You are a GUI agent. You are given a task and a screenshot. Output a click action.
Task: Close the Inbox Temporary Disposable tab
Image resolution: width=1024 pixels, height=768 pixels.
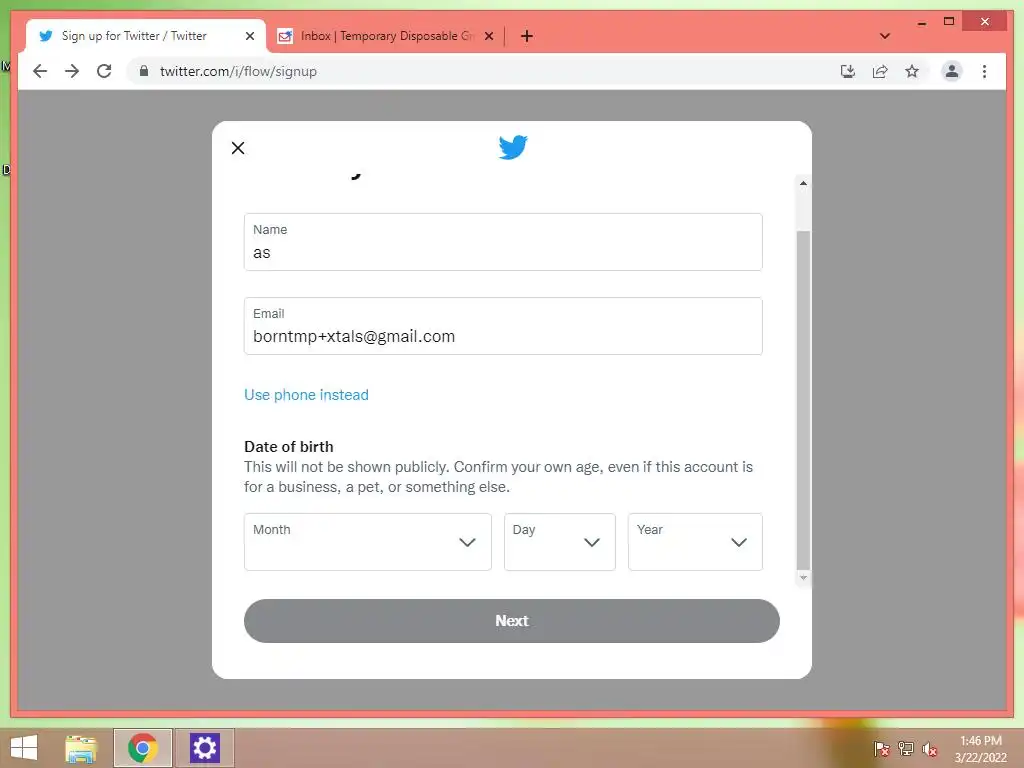(x=488, y=36)
